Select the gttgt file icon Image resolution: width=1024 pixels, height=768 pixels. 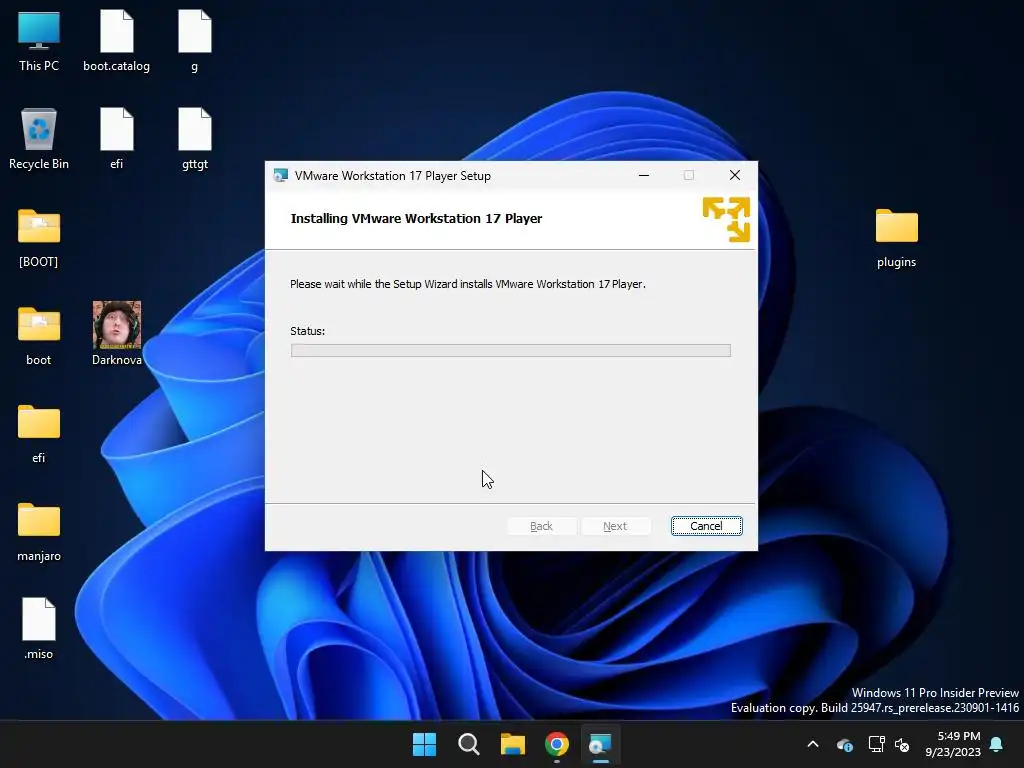pyautogui.click(x=195, y=139)
